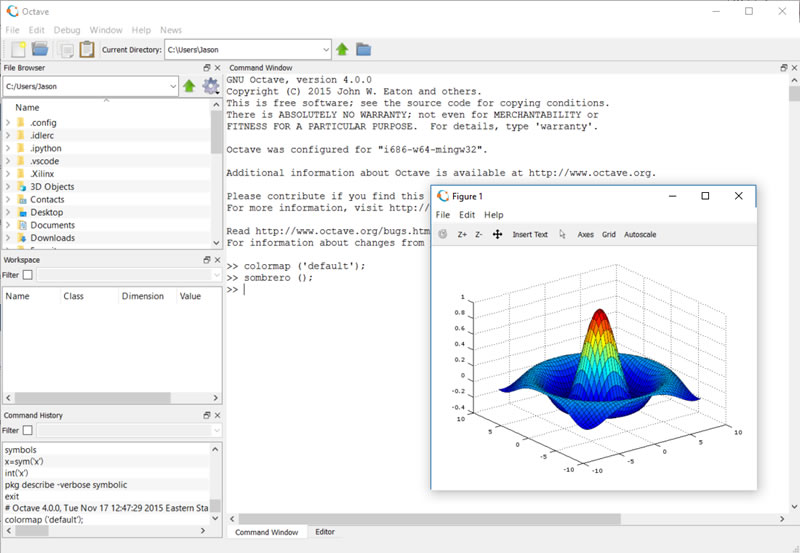Undock the File Browser panel
This screenshot has height=553, width=800.
[207, 68]
